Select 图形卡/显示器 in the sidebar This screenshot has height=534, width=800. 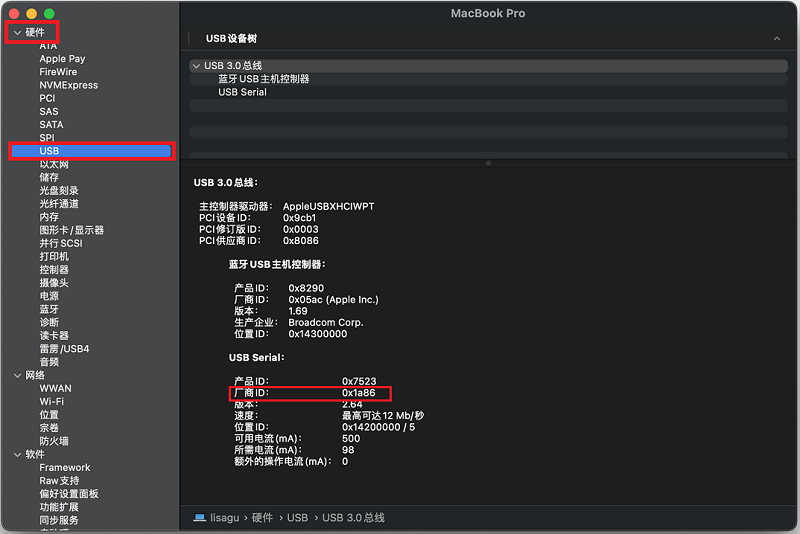[x=71, y=231]
